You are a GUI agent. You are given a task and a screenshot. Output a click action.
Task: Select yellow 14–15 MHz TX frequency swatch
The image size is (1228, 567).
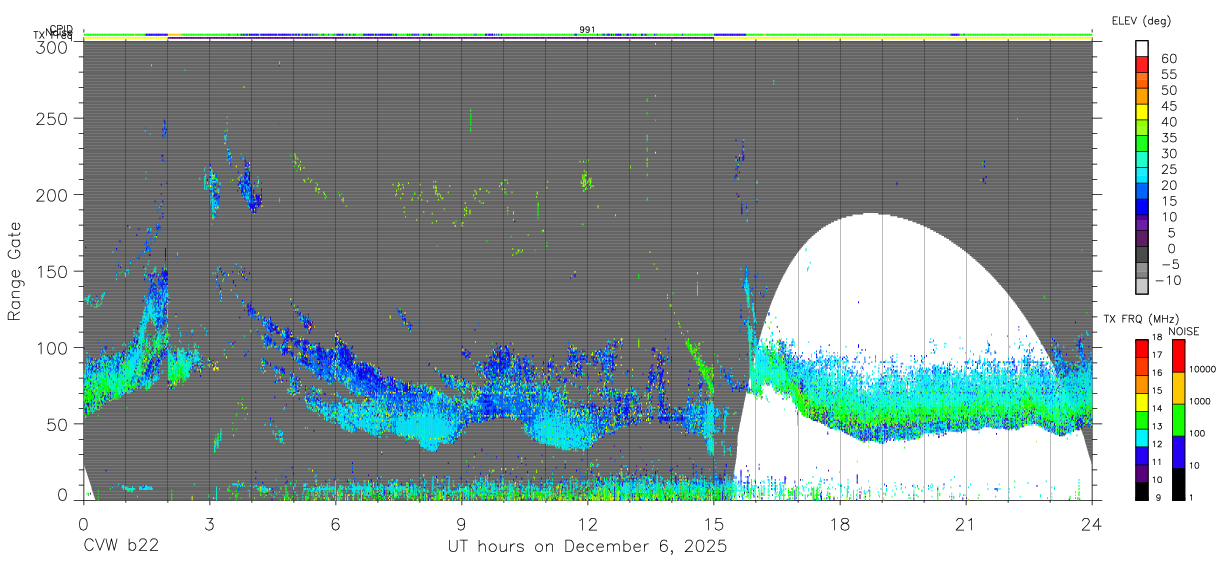[1142, 401]
